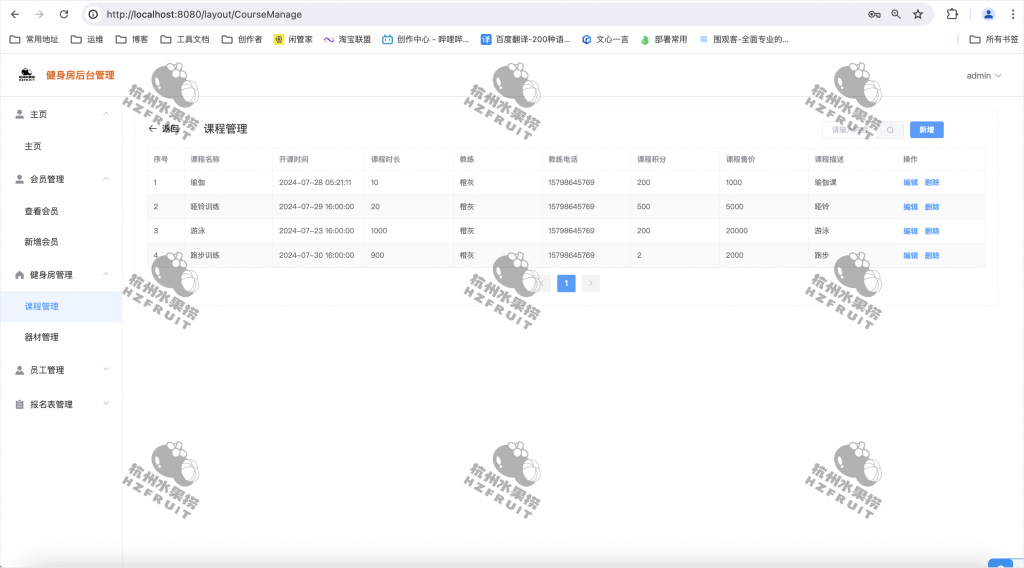1024x568 pixels.
Task: Click the browser address bar URL
Action: click(x=204, y=14)
